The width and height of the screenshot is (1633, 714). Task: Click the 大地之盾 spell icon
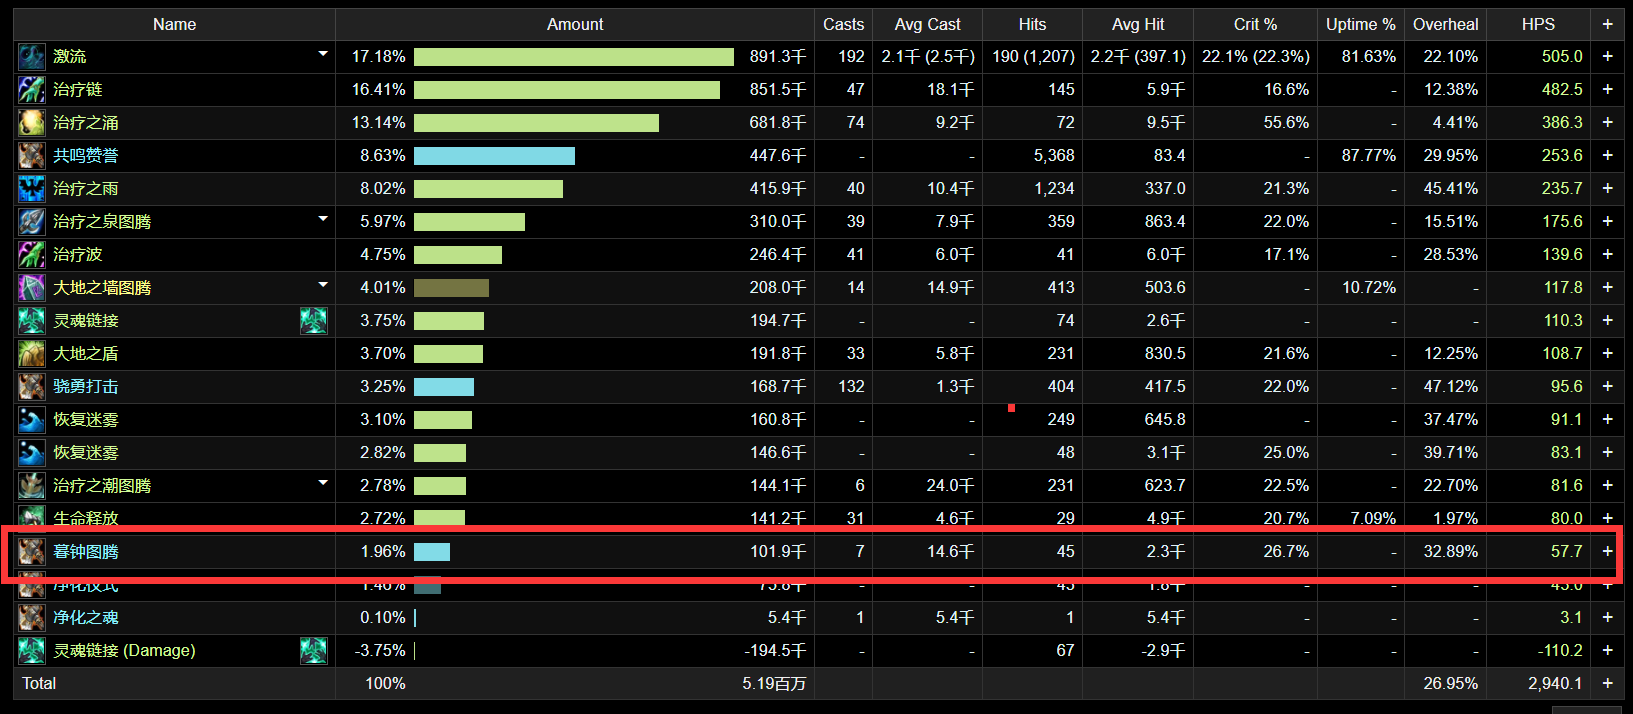[32, 354]
